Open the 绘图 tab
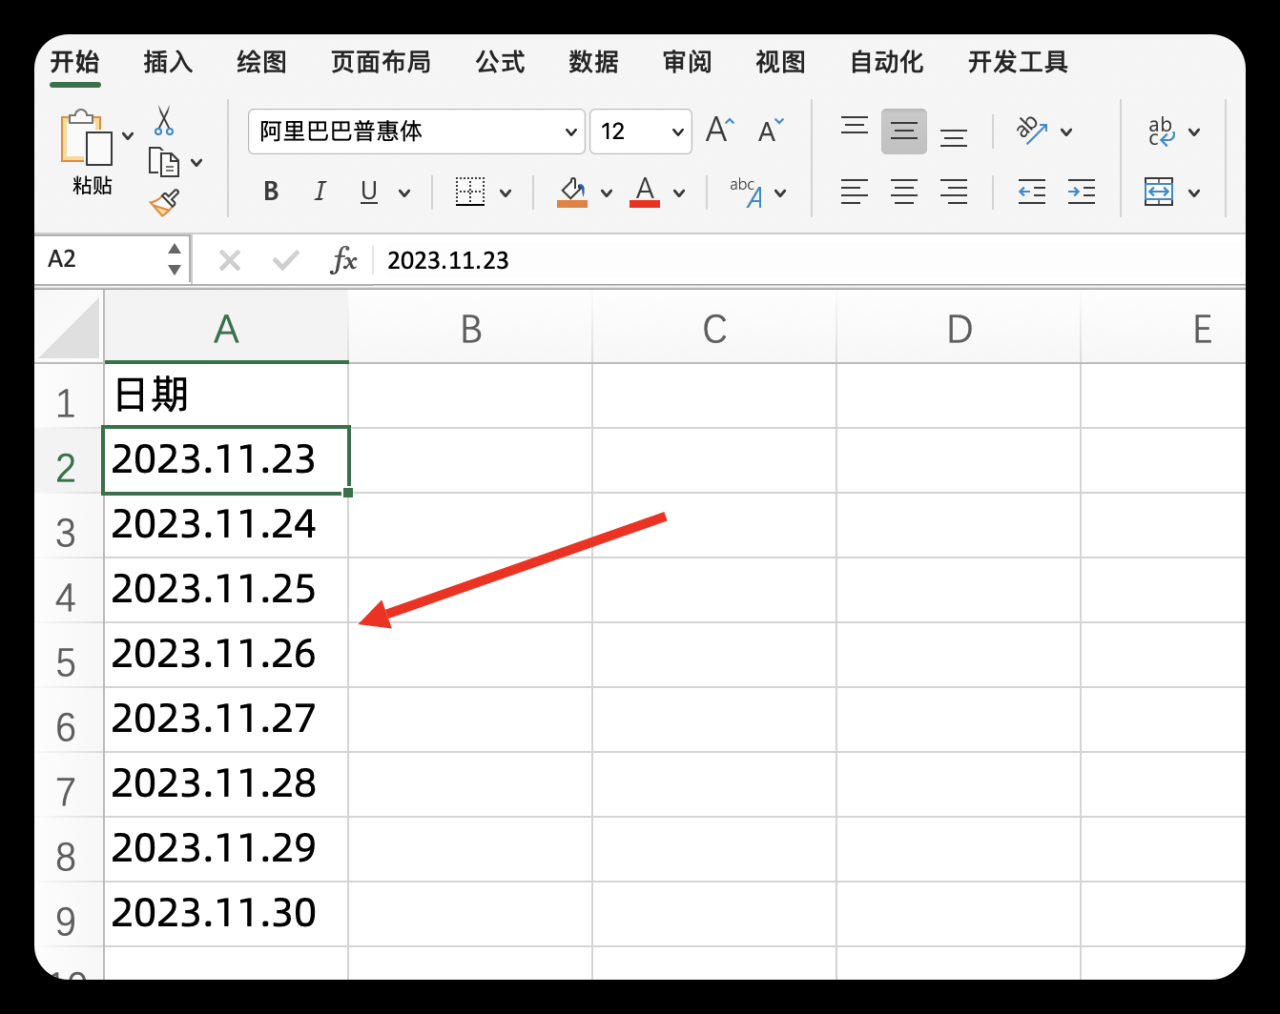 [x=262, y=62]
